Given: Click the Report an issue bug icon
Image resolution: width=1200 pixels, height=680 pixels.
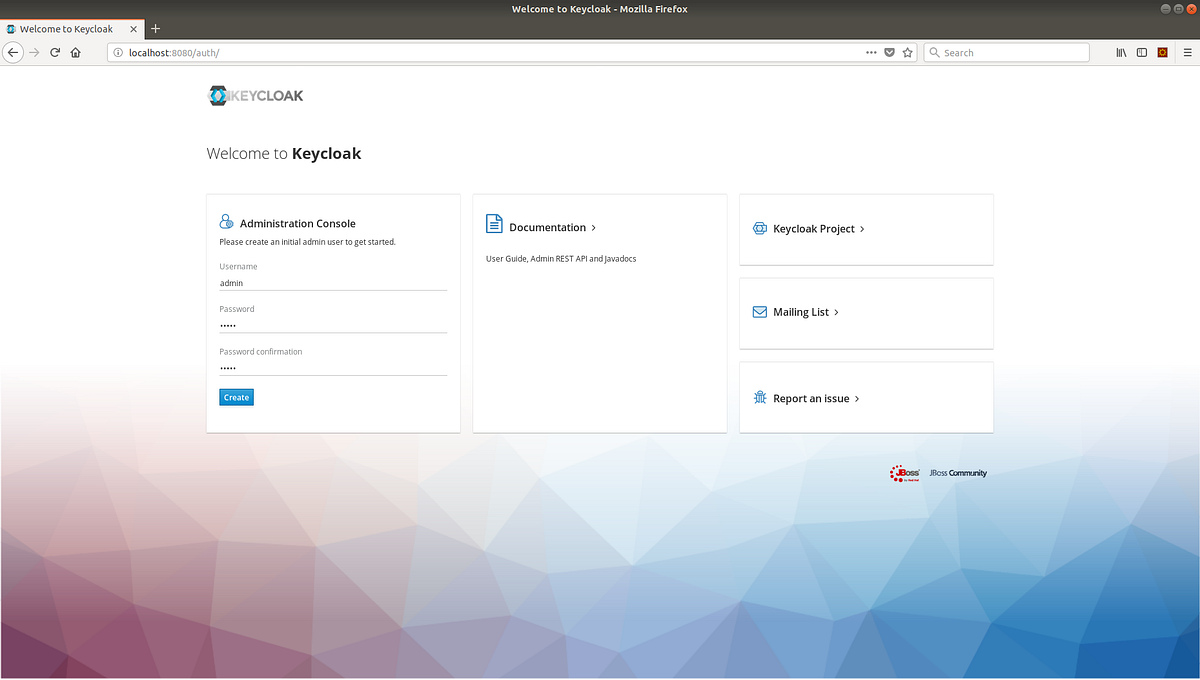Looking at the screenshot, I should pyautogui.click(x=759, y=397).
